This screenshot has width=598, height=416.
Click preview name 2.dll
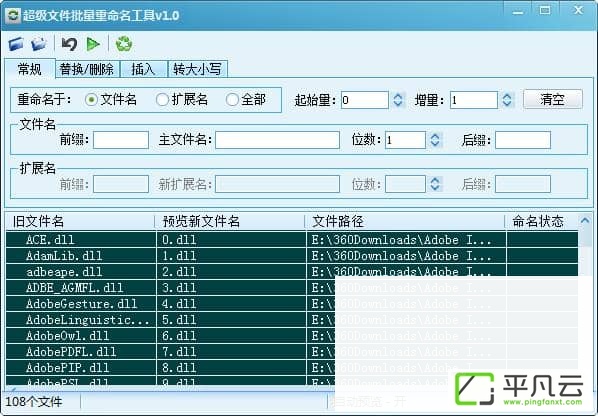click(x=179, y=272)
